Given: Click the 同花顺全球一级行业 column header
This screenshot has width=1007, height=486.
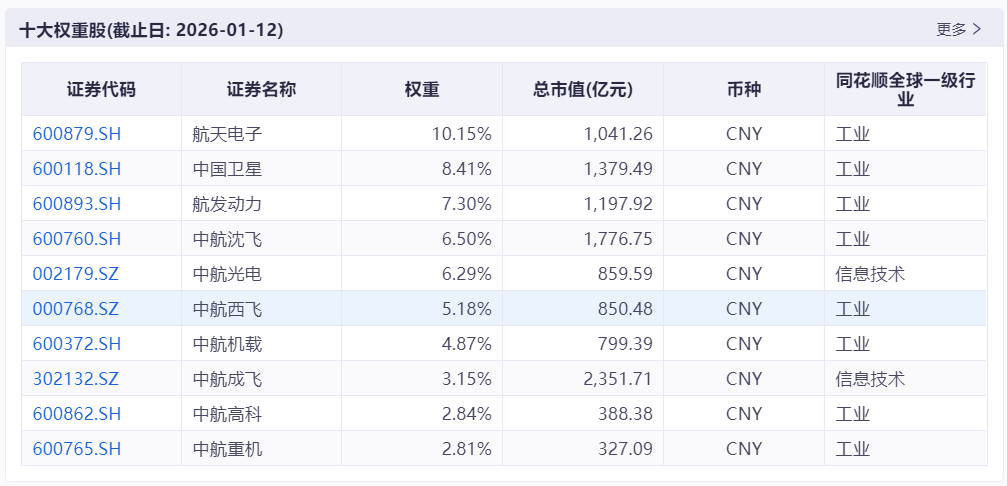Looking at the screenshot, I should pyautogui.click(x=905, y=90).
